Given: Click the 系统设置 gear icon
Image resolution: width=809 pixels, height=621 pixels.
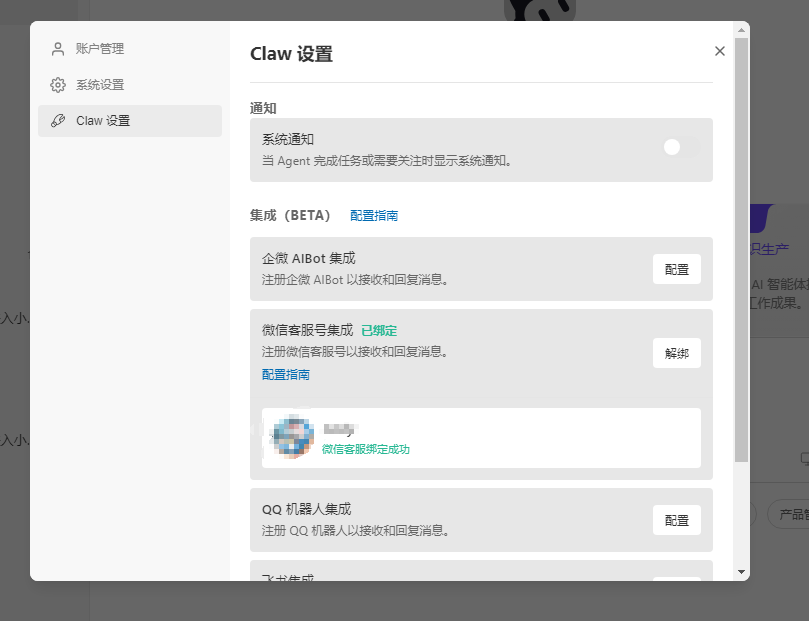Looking at the screenshot, I should coord(58,85).
